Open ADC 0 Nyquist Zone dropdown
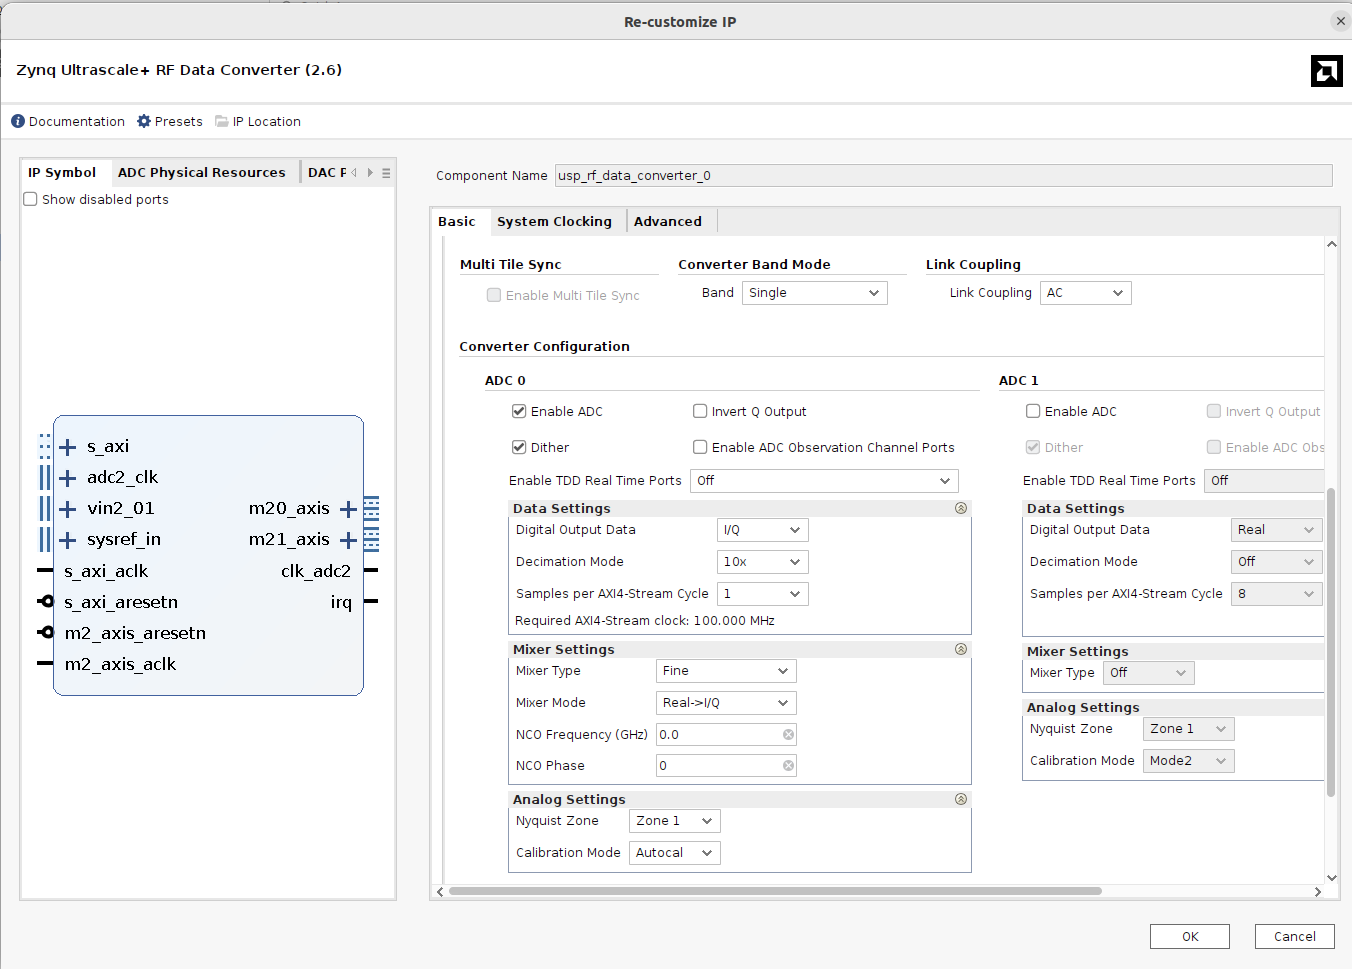Viewport: 1352px width, 969px height. (x=674, y=821)
